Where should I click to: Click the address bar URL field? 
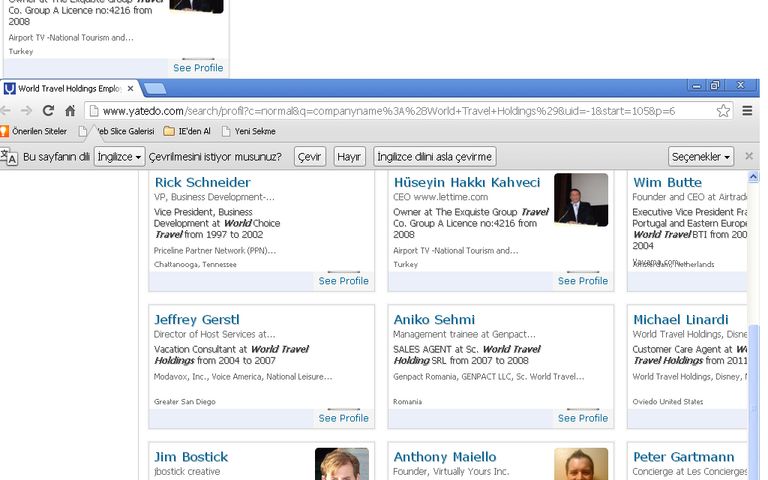tap(409, 111)
